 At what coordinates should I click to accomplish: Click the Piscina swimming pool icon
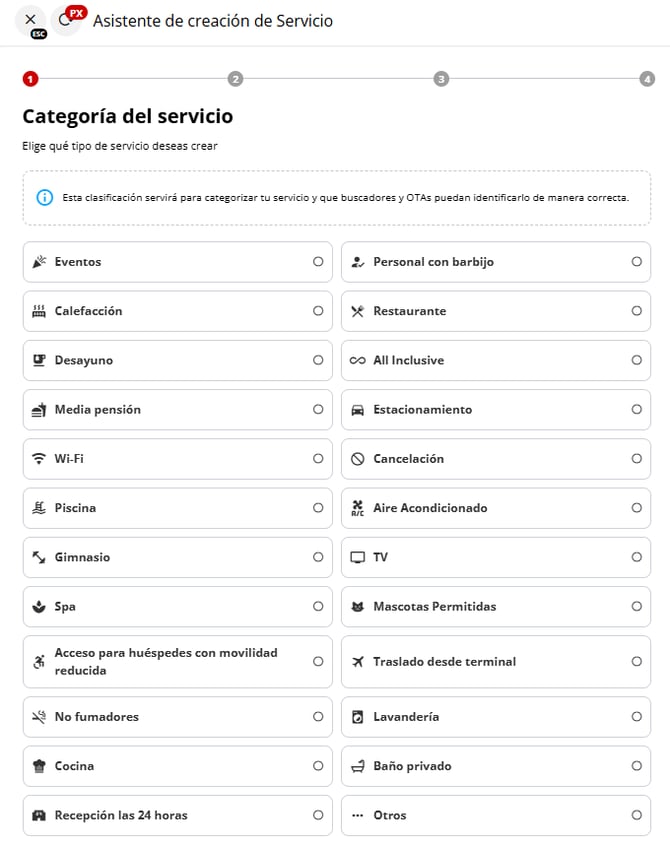click(x=39, y=508)
